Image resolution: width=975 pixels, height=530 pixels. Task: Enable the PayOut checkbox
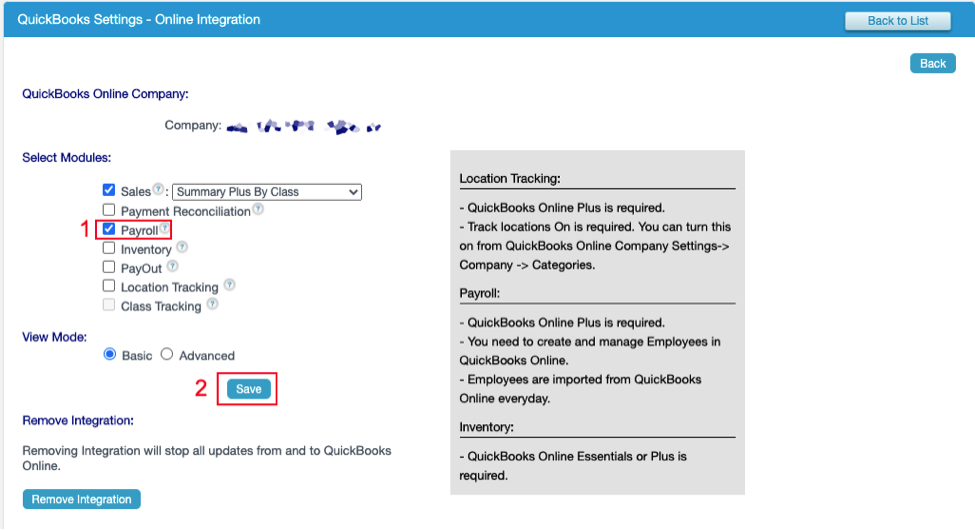[x=109, y=268]
